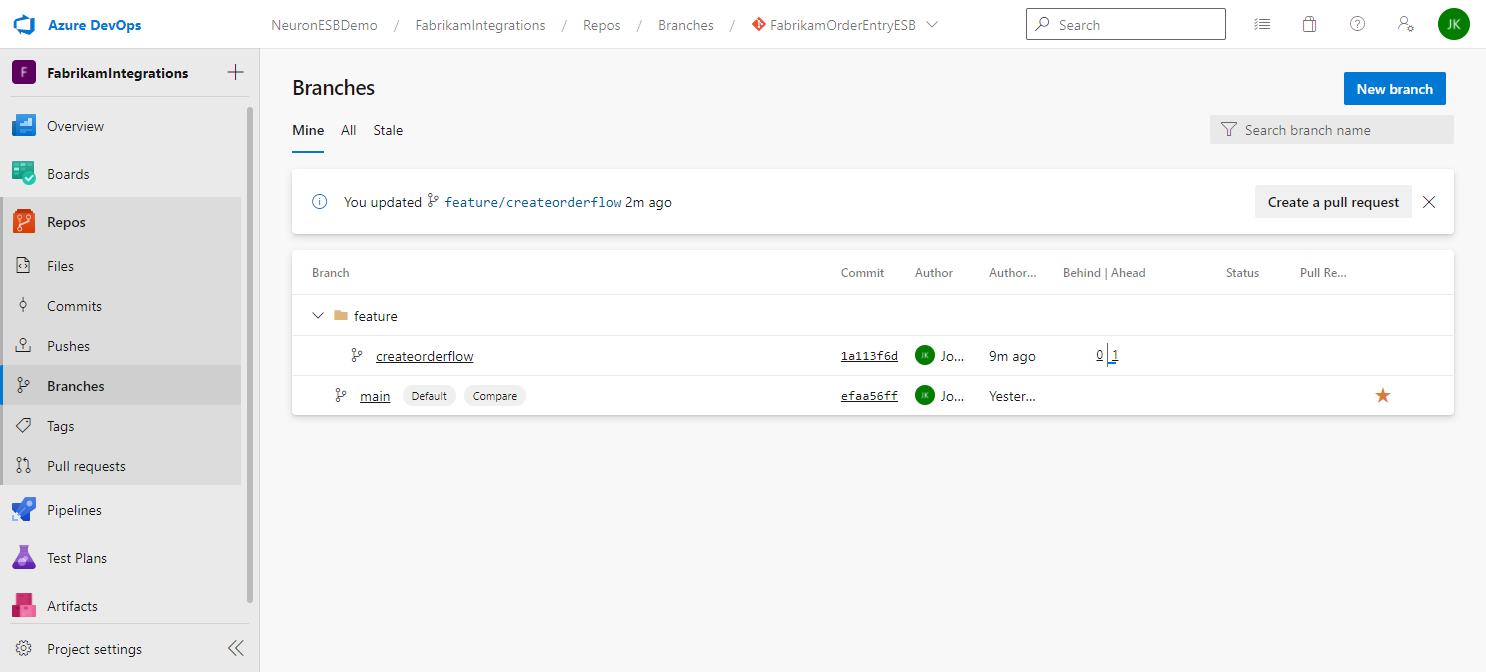Collapse the feature folder chevron

coord(318,316)
